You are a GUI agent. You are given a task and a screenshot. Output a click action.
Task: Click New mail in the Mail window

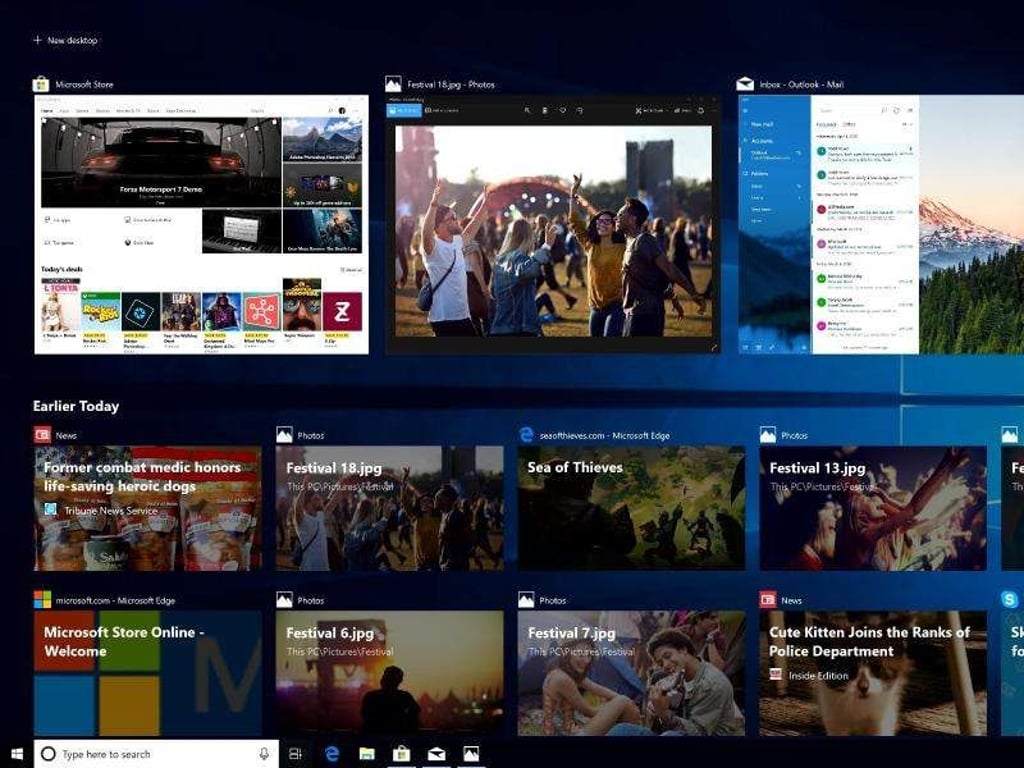pos(762,124)
